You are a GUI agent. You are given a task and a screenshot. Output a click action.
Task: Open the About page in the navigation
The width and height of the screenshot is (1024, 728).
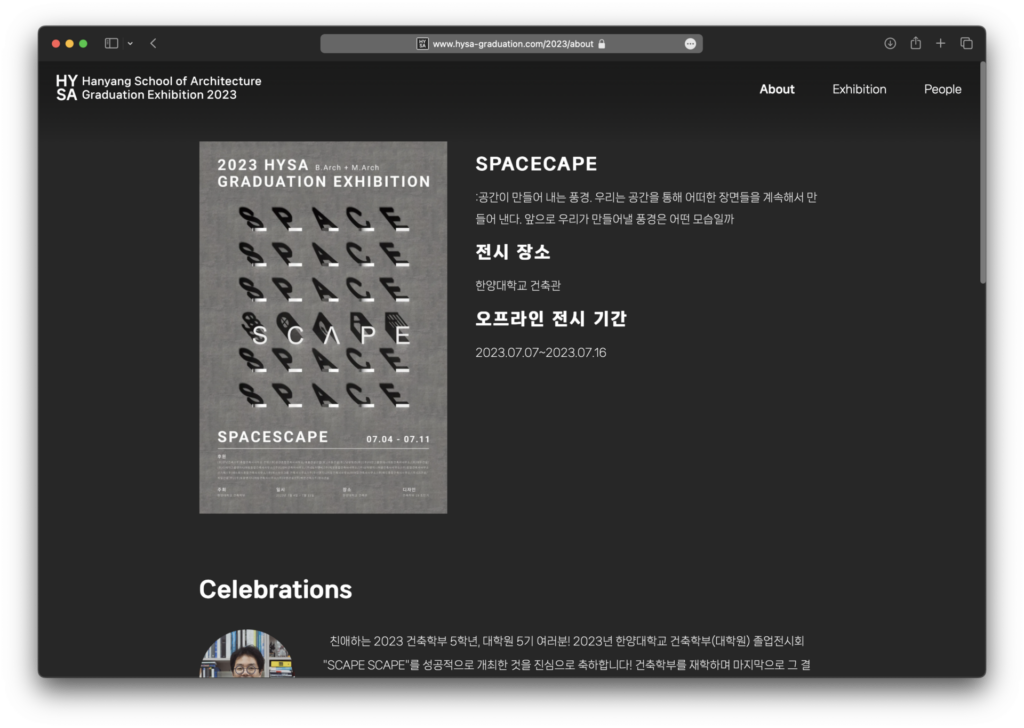click(776, 89)
